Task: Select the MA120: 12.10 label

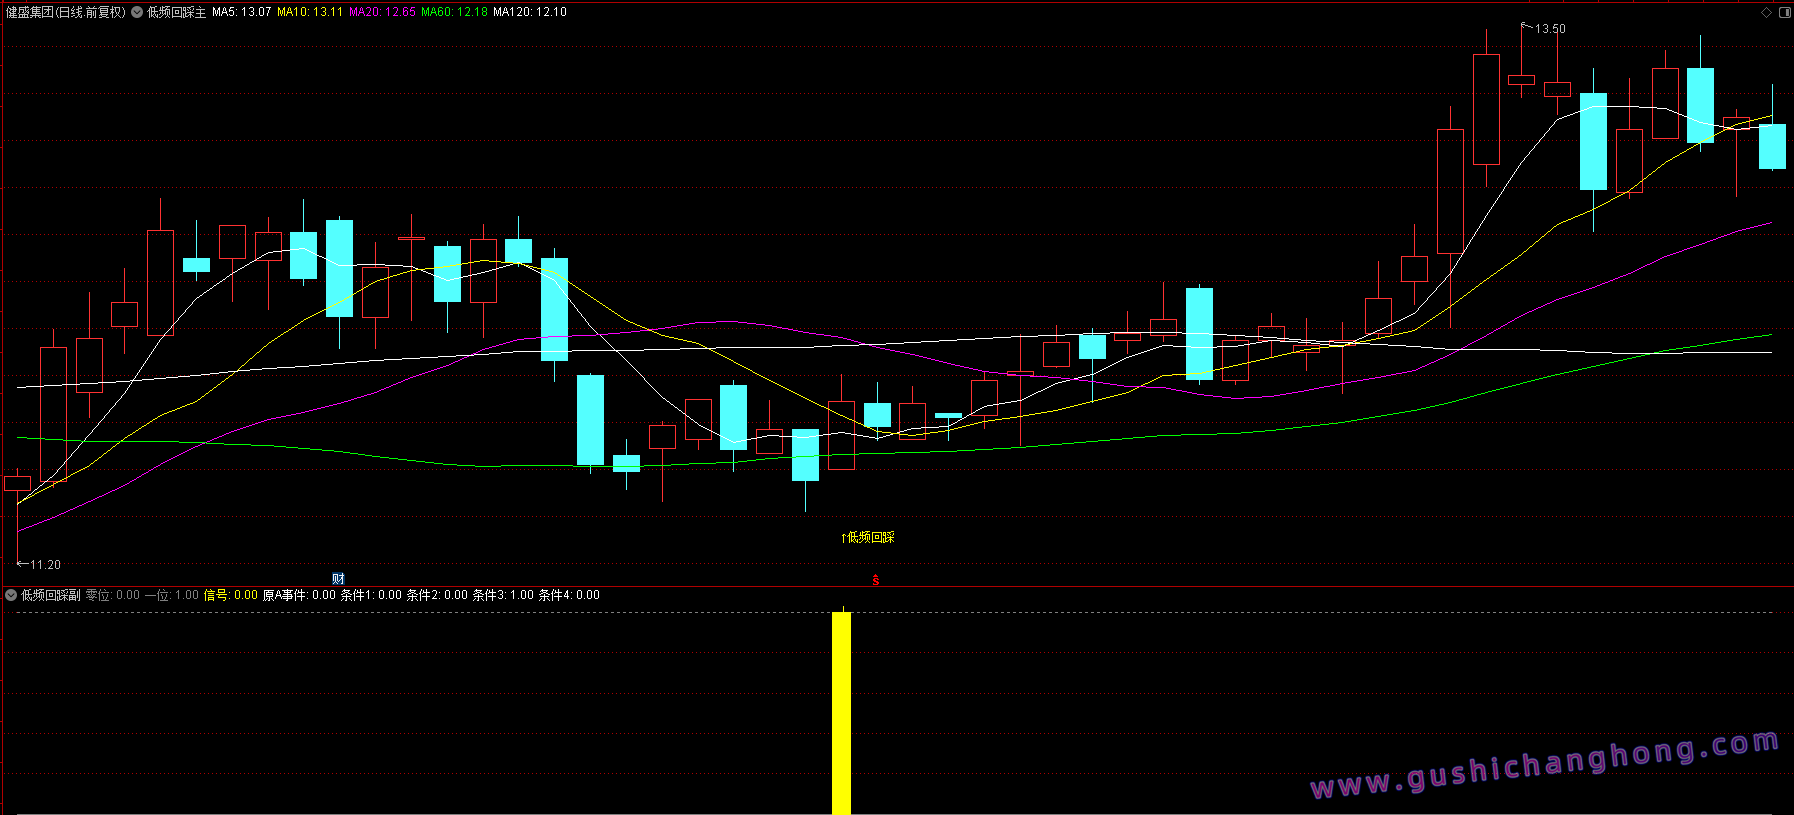Action: point(530,12)
